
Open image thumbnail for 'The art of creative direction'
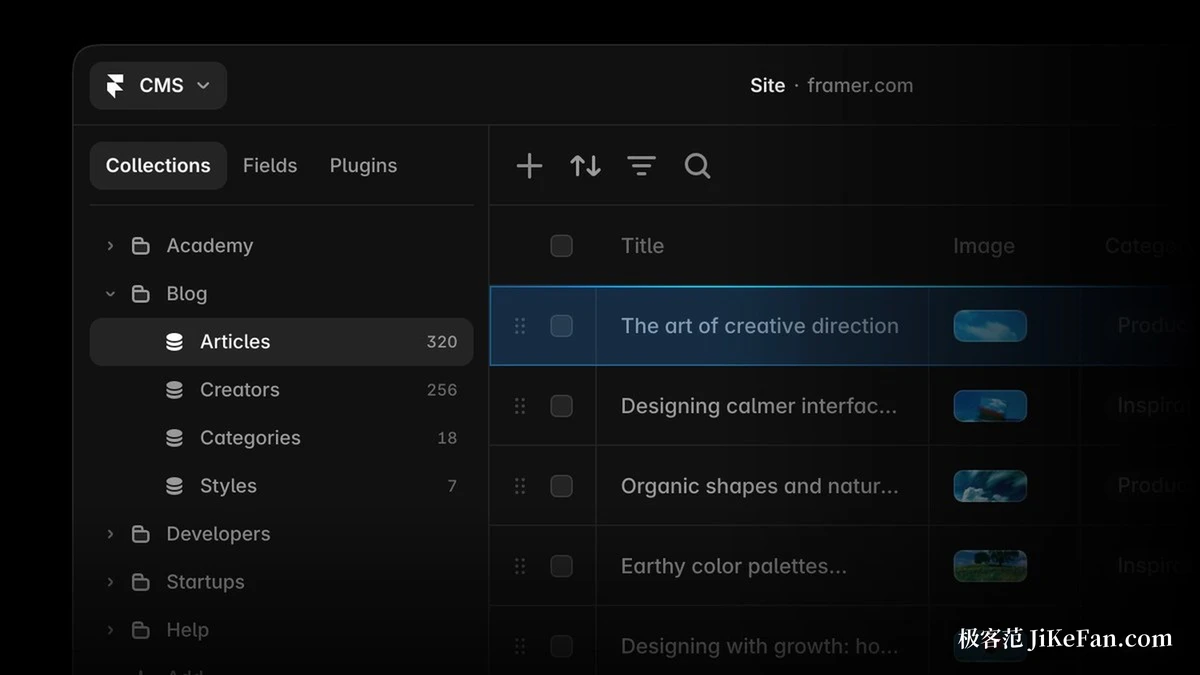click(990, 326)
